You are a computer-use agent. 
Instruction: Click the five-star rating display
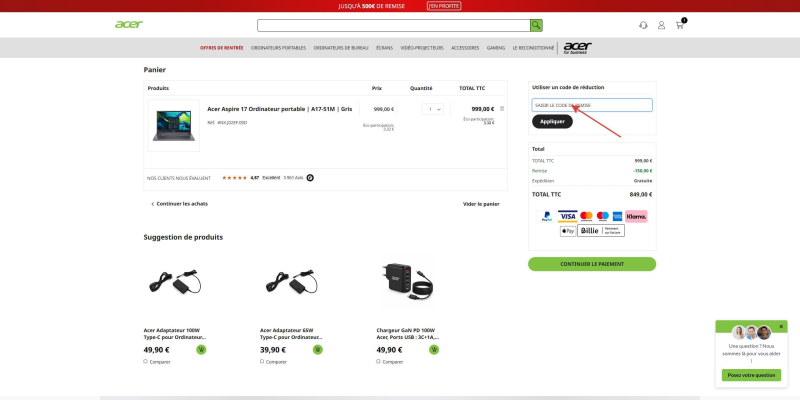[234, 178]
